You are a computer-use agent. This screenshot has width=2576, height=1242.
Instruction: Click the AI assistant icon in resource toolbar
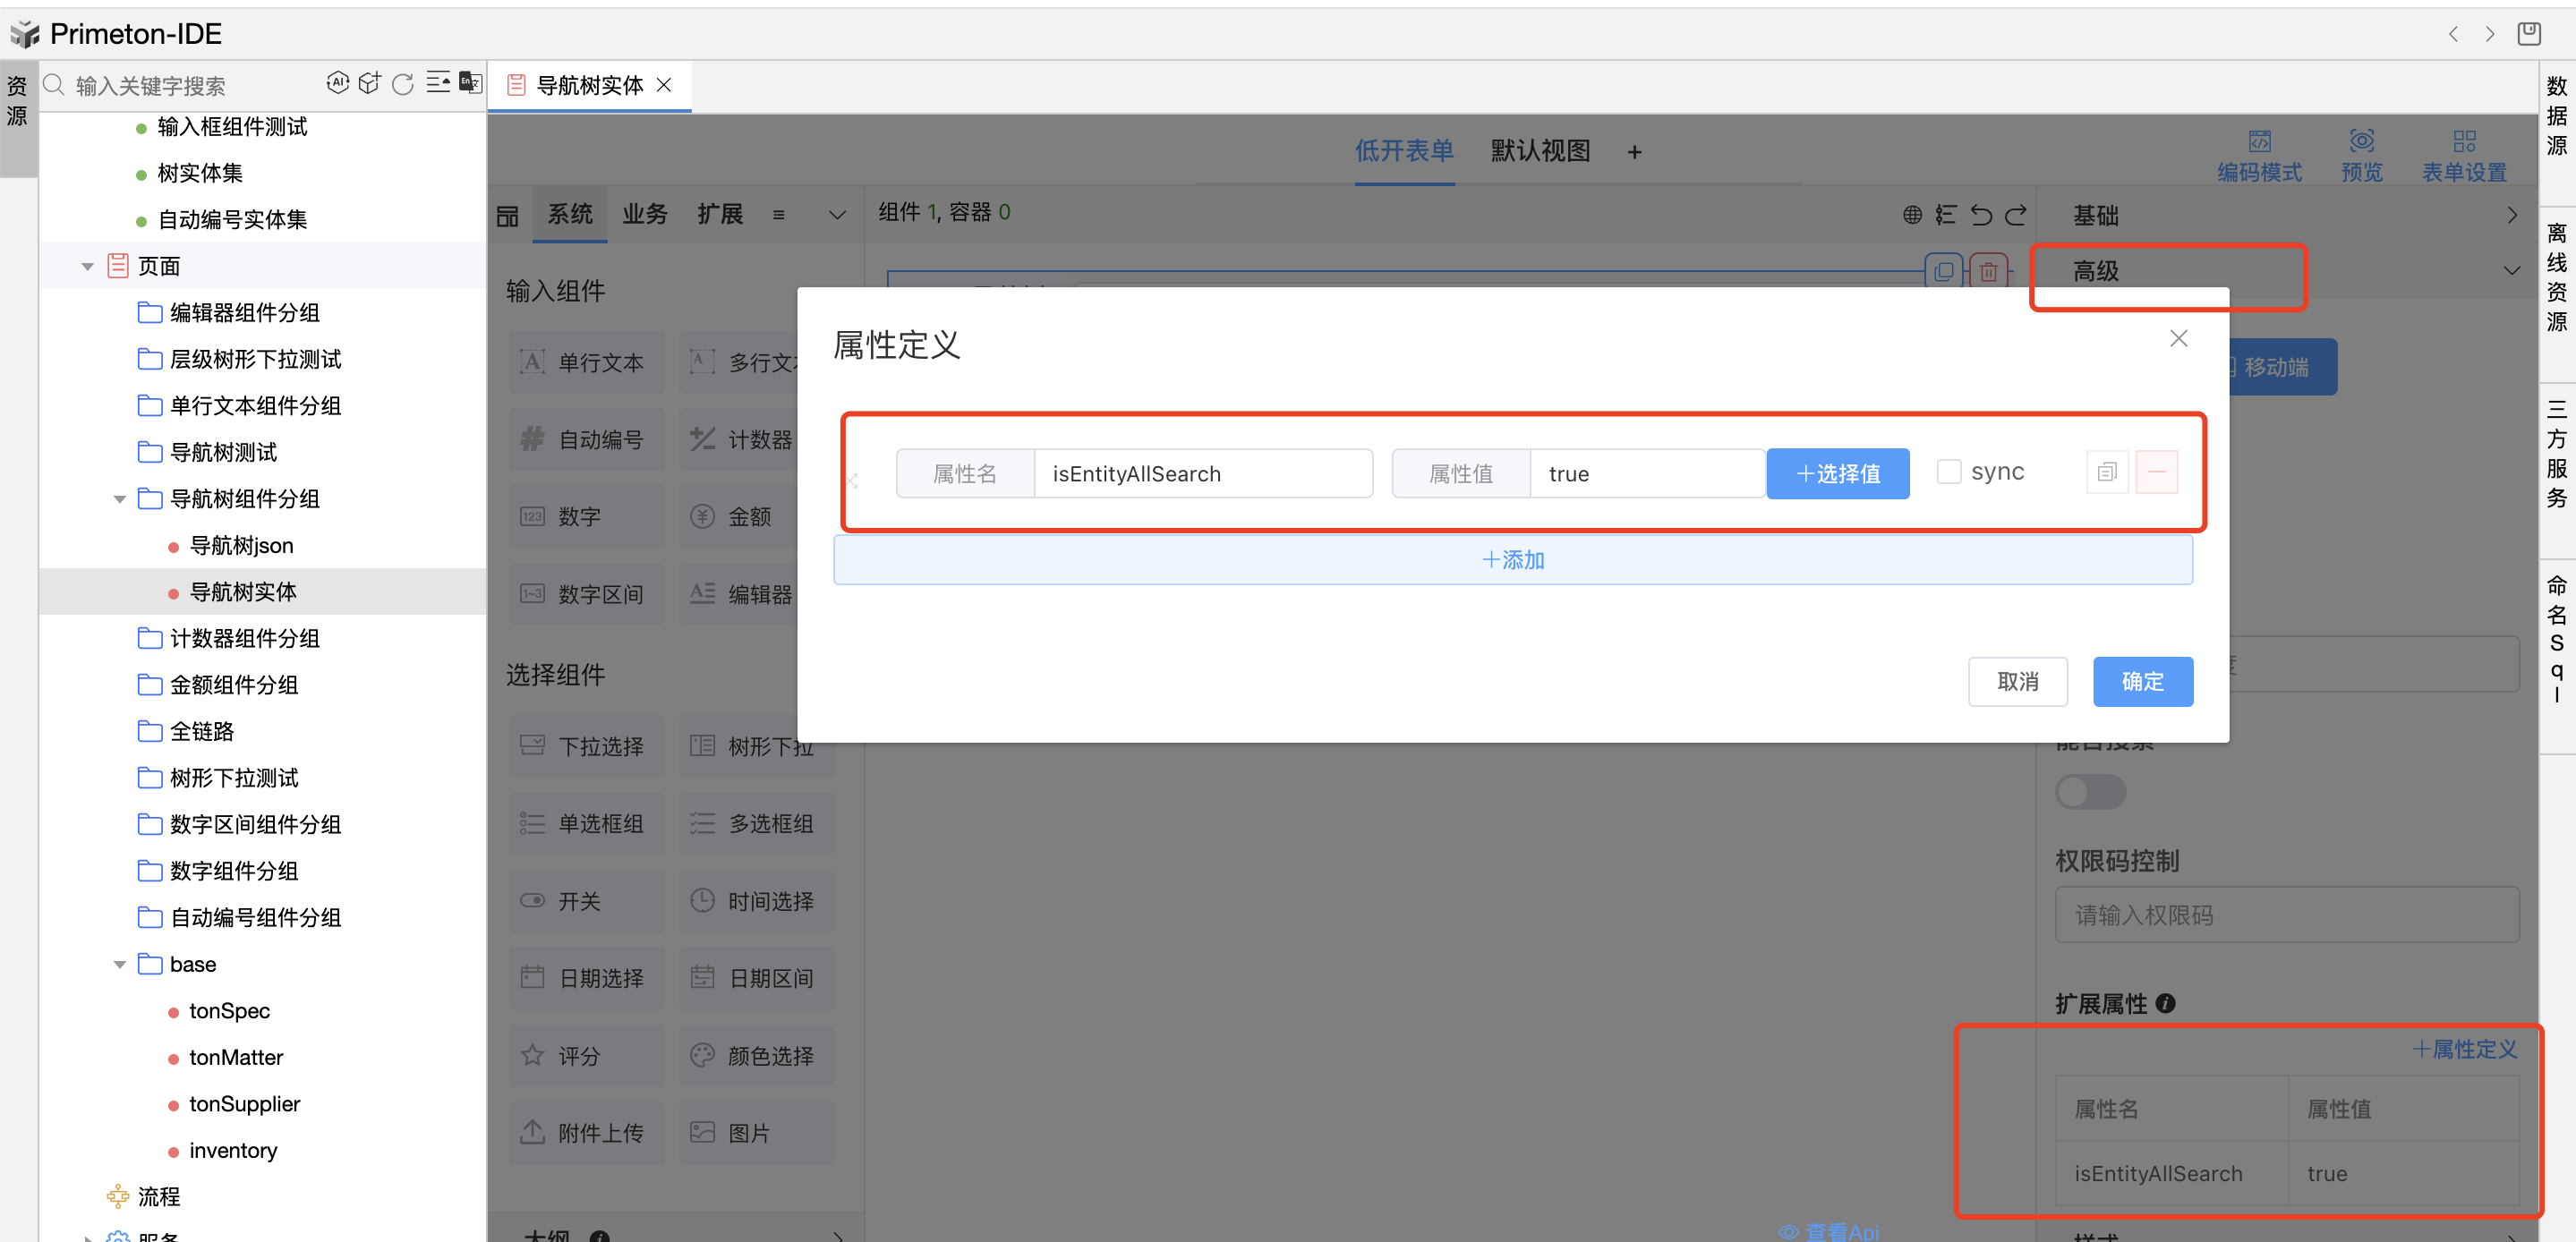click(x=338, y=83)
